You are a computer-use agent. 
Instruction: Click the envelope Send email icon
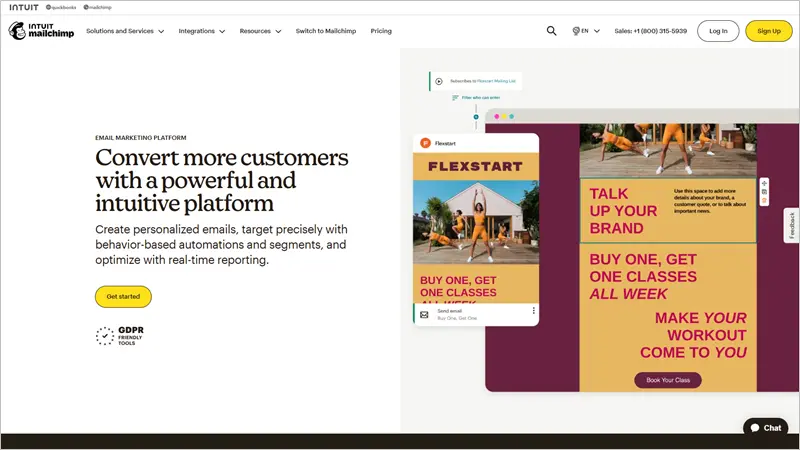tap(424, 314)
